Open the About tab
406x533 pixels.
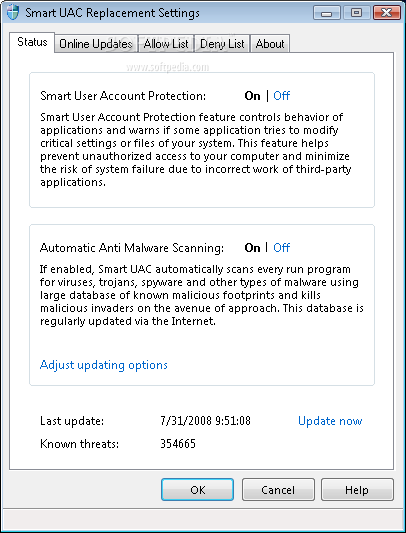click(270, 44)
